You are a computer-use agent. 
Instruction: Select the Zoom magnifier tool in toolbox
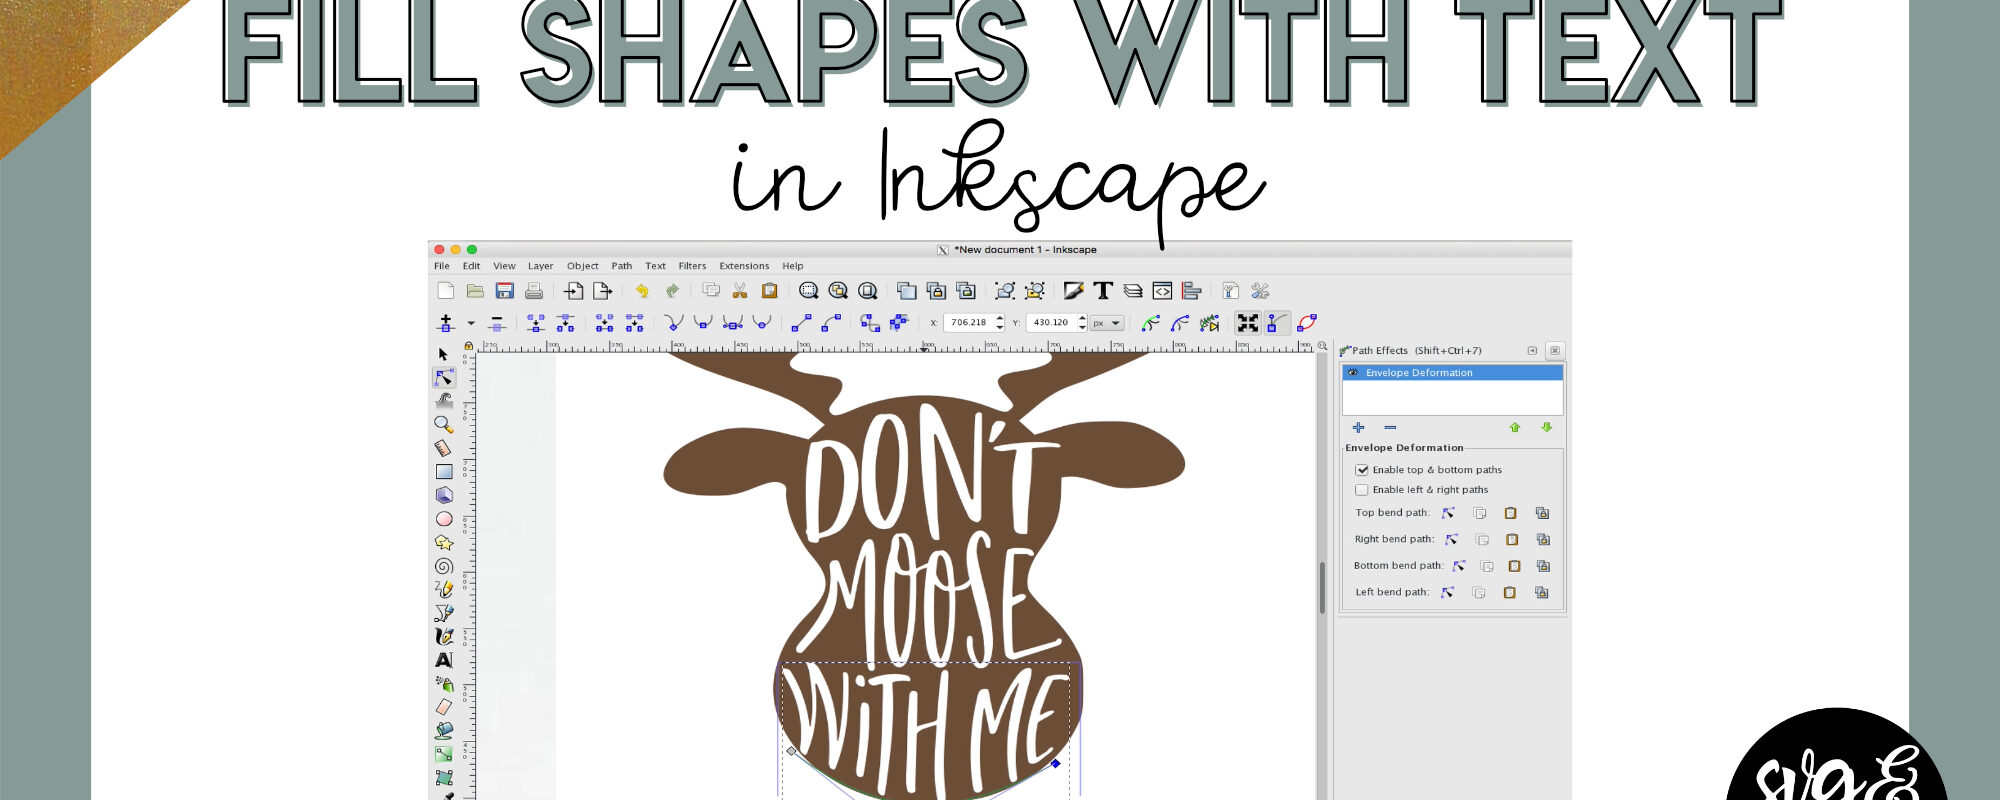(444, 424)
